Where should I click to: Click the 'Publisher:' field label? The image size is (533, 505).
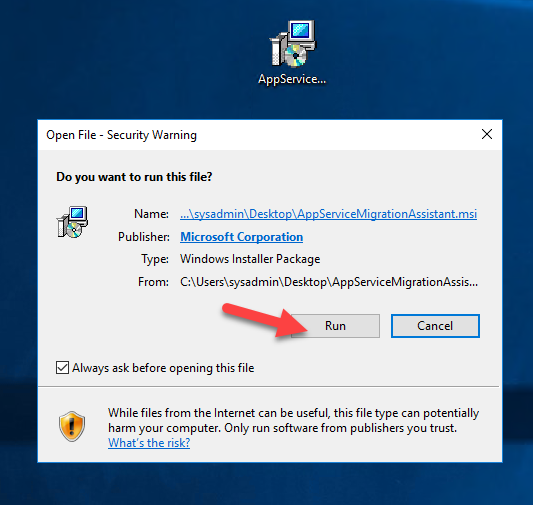pyautogui.click(x=144, y=237)
